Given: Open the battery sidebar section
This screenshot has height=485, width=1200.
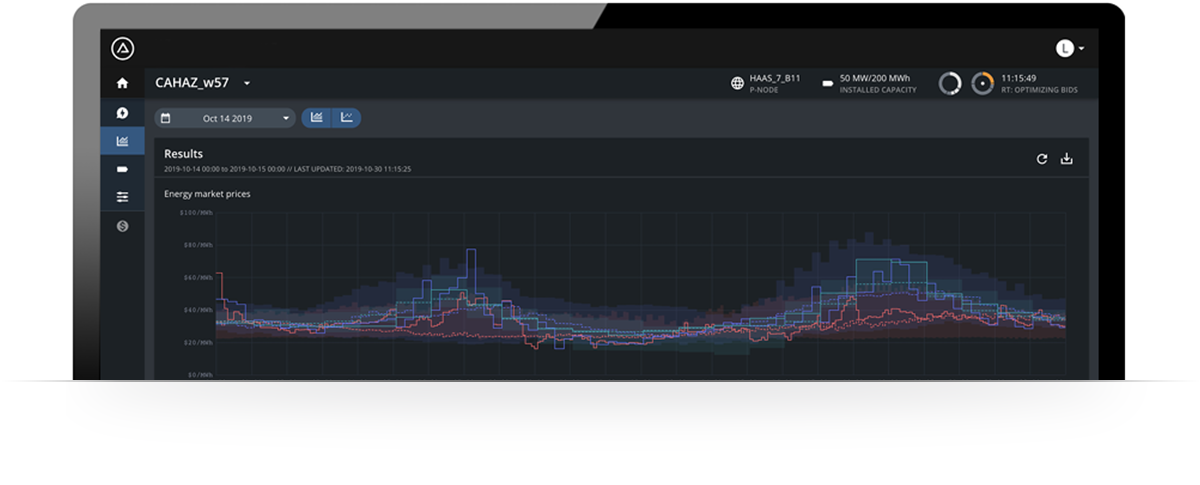Looking at the screenshot, I should pos(122,169).
